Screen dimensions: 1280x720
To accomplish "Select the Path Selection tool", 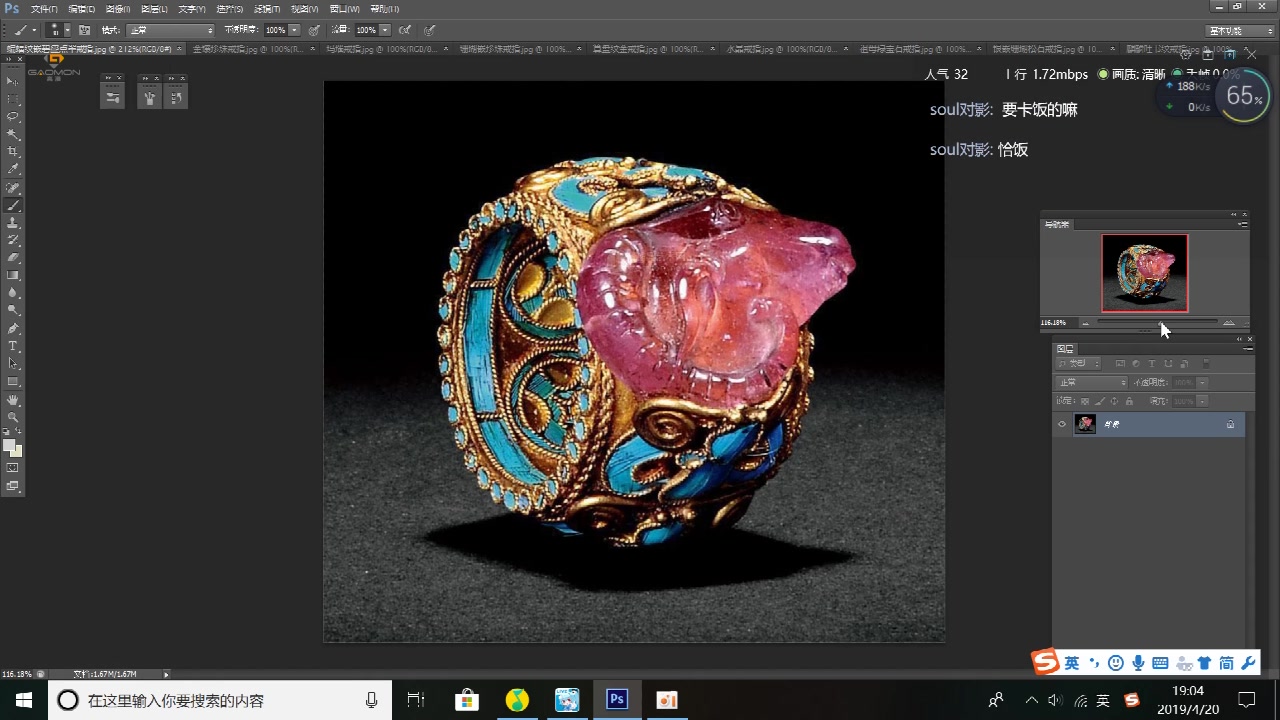I will tap(13, 364).
